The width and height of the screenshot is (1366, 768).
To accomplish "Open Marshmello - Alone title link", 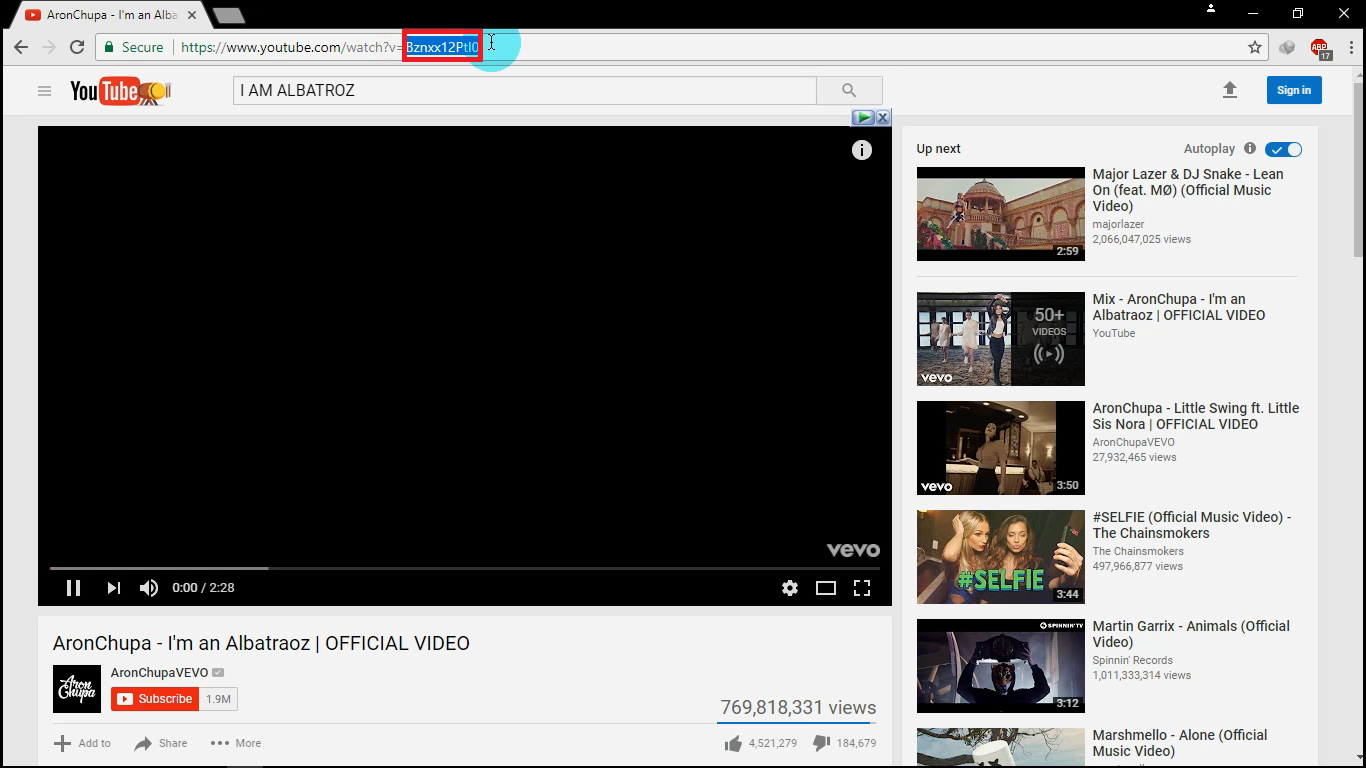I will (1180, 743).
